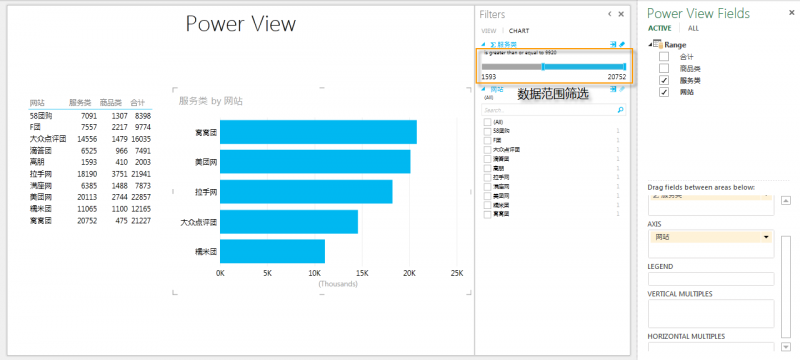This screenshot has width=800, height=360.
Task: Click table cell value 3751
Action: [119, 173]
